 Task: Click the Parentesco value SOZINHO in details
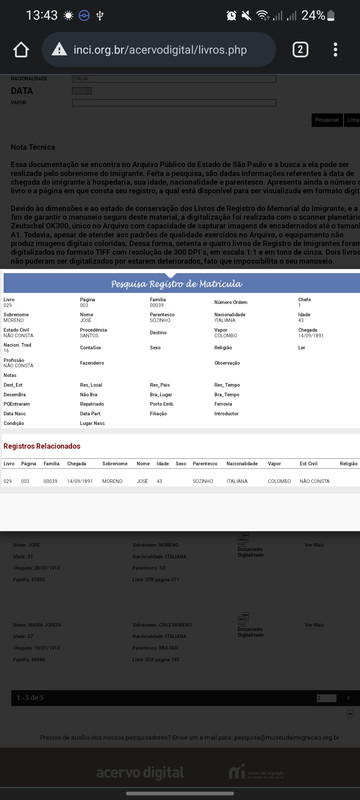point(160,320)
